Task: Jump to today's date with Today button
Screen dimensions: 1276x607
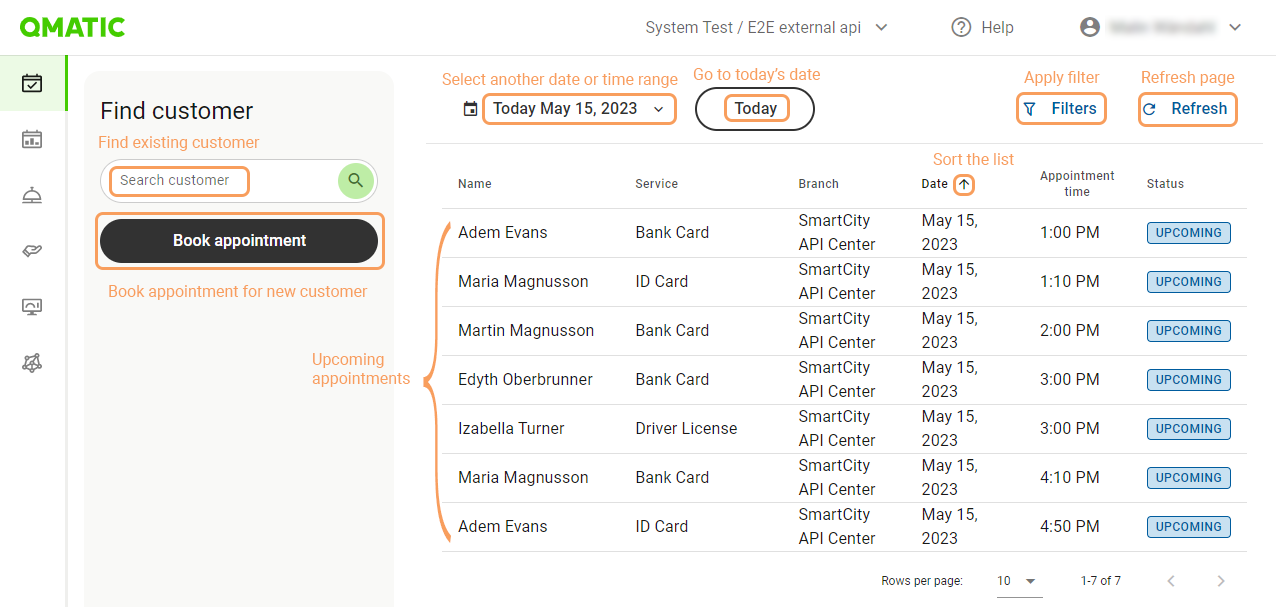Action: tap(755, 109)
